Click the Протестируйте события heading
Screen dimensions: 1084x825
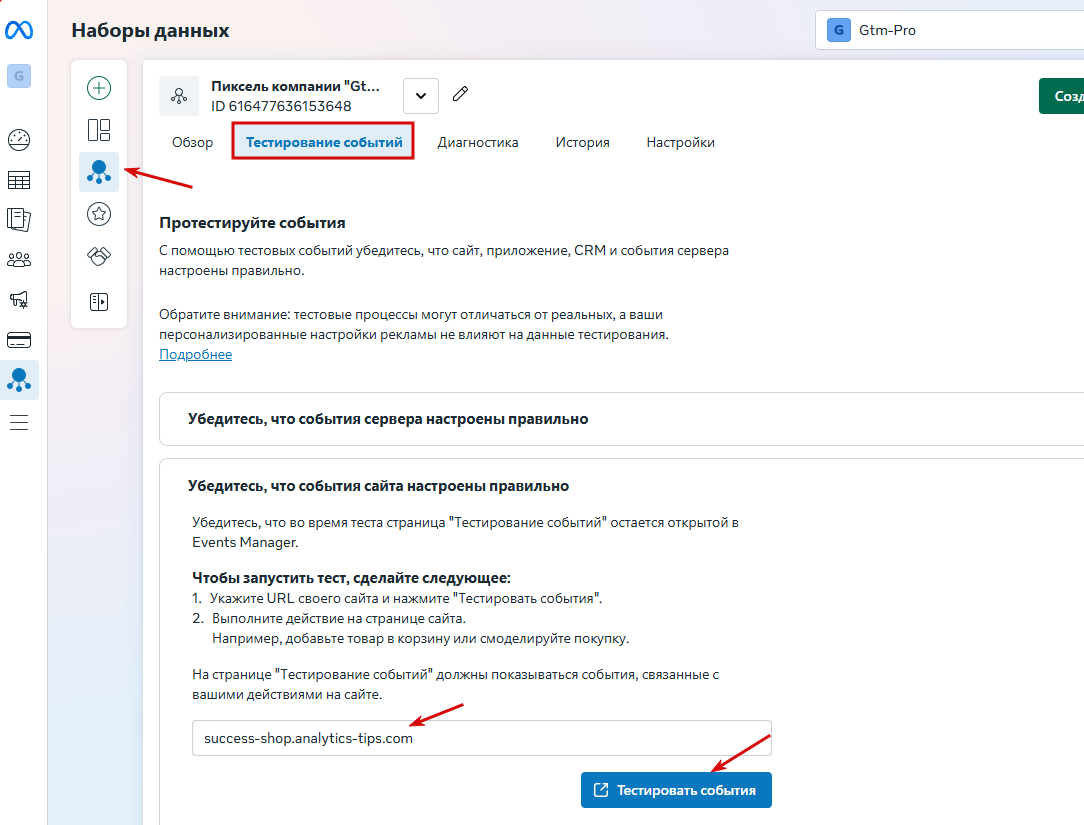pos(252,223)
